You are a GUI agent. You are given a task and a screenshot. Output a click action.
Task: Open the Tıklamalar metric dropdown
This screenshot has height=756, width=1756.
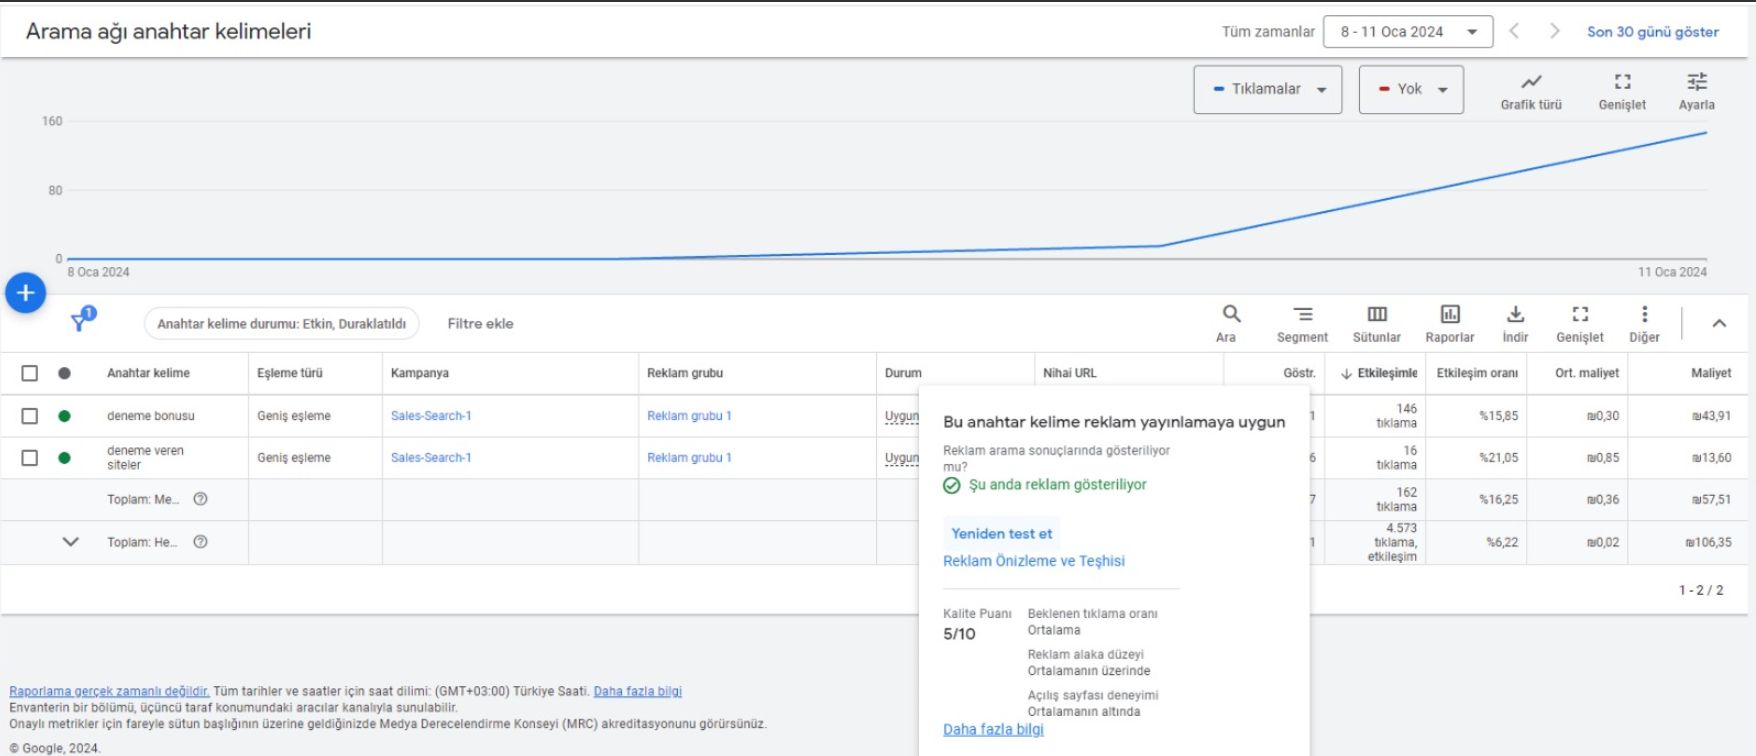coord(1267,89)
